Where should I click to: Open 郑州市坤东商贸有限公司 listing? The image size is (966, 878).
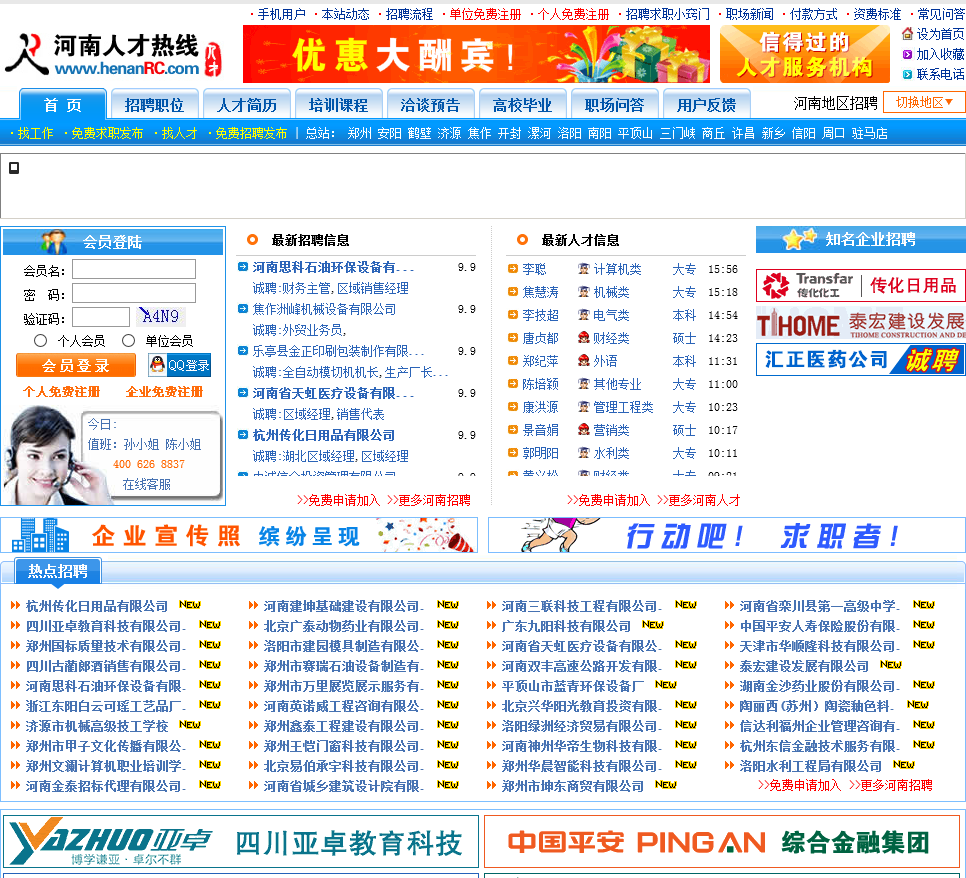(572, 786)
